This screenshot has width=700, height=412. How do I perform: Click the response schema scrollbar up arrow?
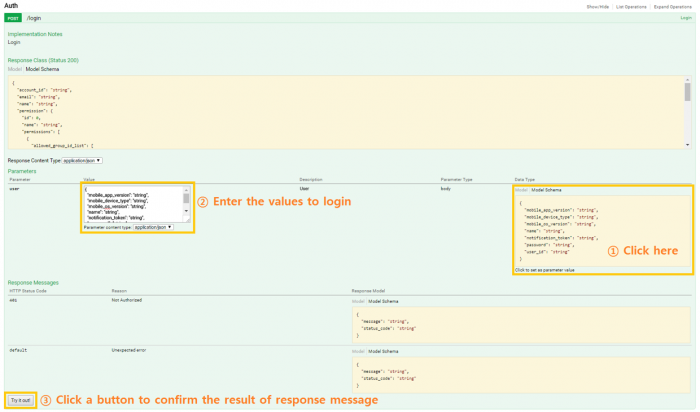(x=687, y=82)
